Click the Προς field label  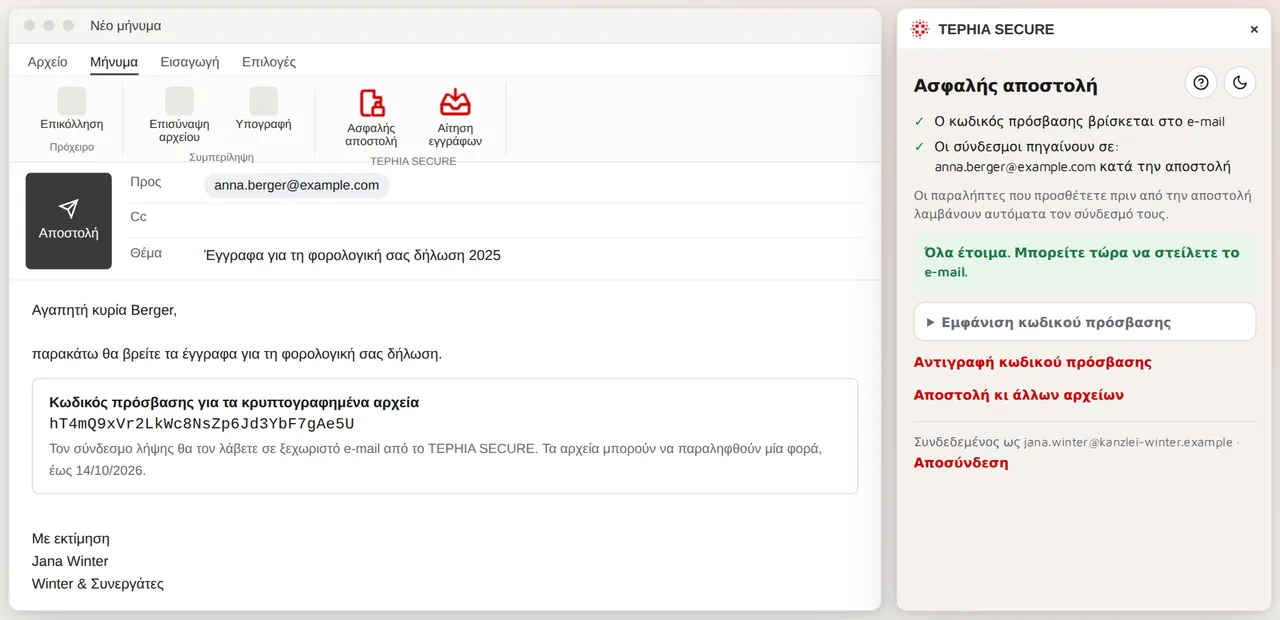click(146, 182)
